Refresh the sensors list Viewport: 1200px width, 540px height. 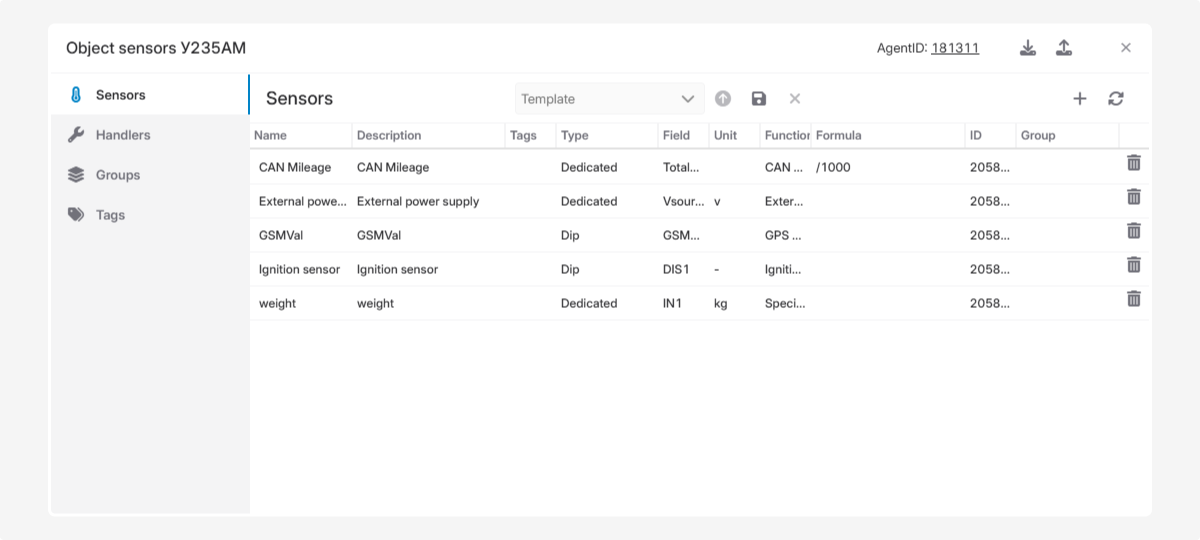[x=1116, y=98]
